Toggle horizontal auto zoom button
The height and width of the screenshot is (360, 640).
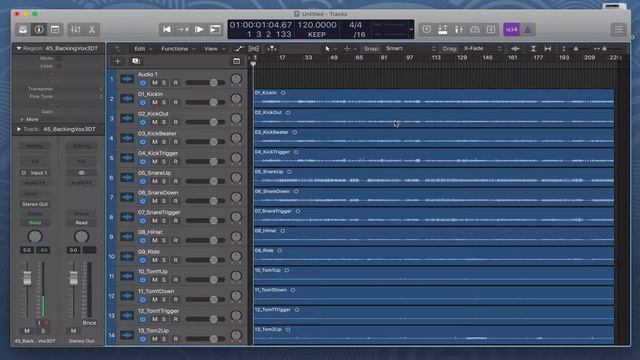(548, 49)
